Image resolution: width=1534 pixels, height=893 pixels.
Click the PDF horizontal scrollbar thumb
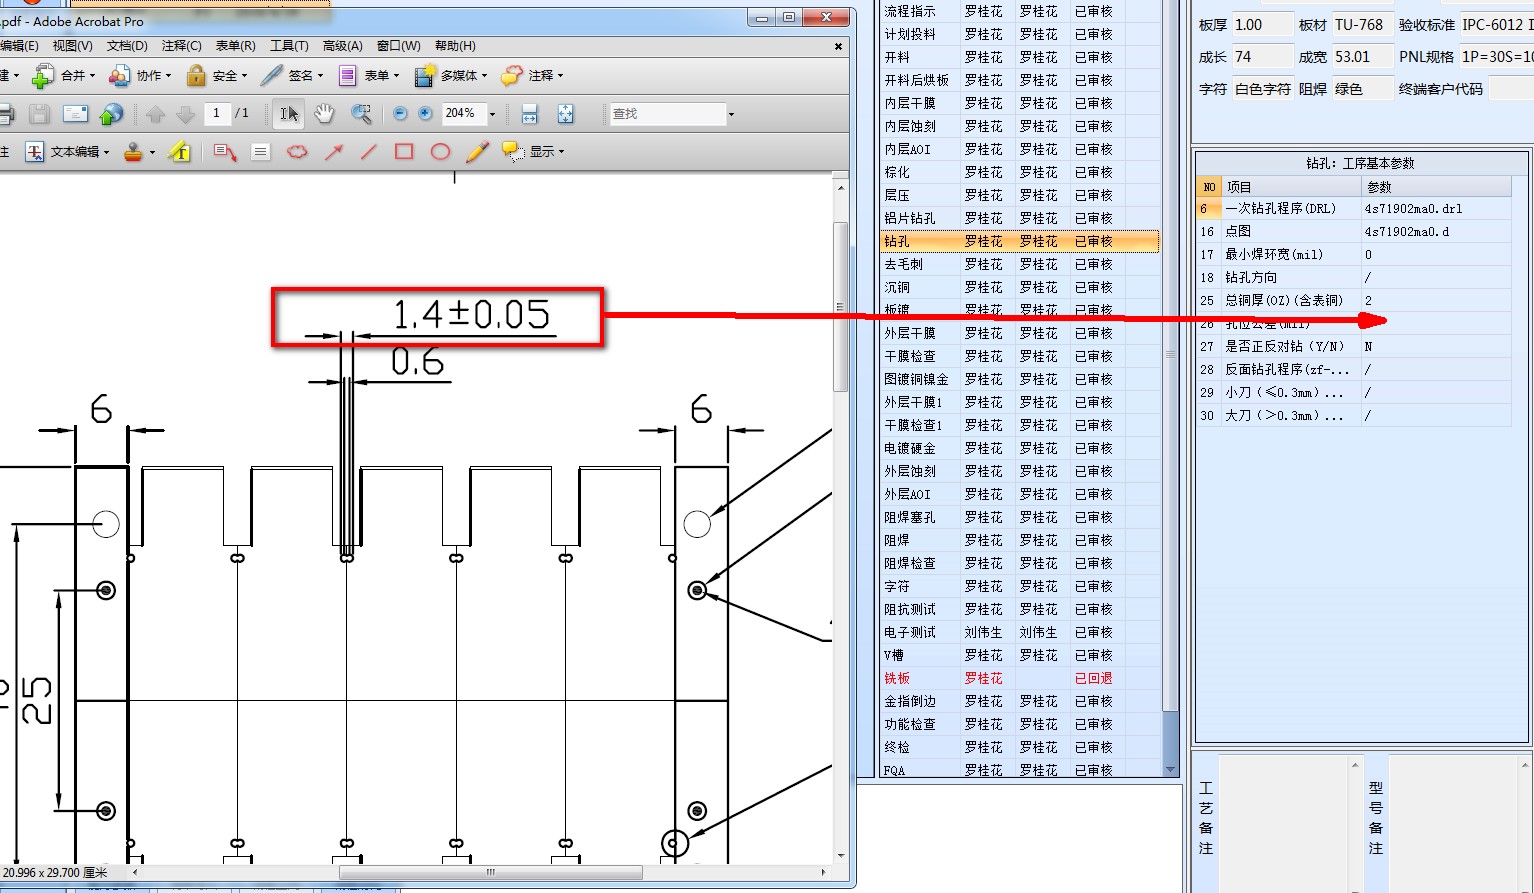click(489, 872)
